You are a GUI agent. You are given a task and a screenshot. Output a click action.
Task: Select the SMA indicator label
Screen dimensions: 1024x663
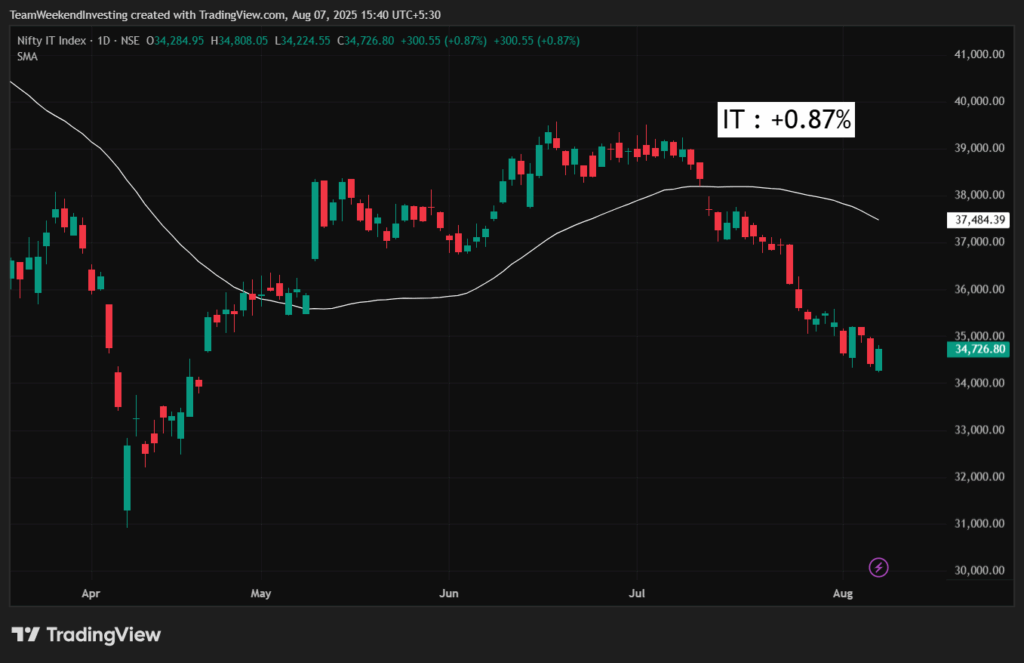click(x=27, y=57)
